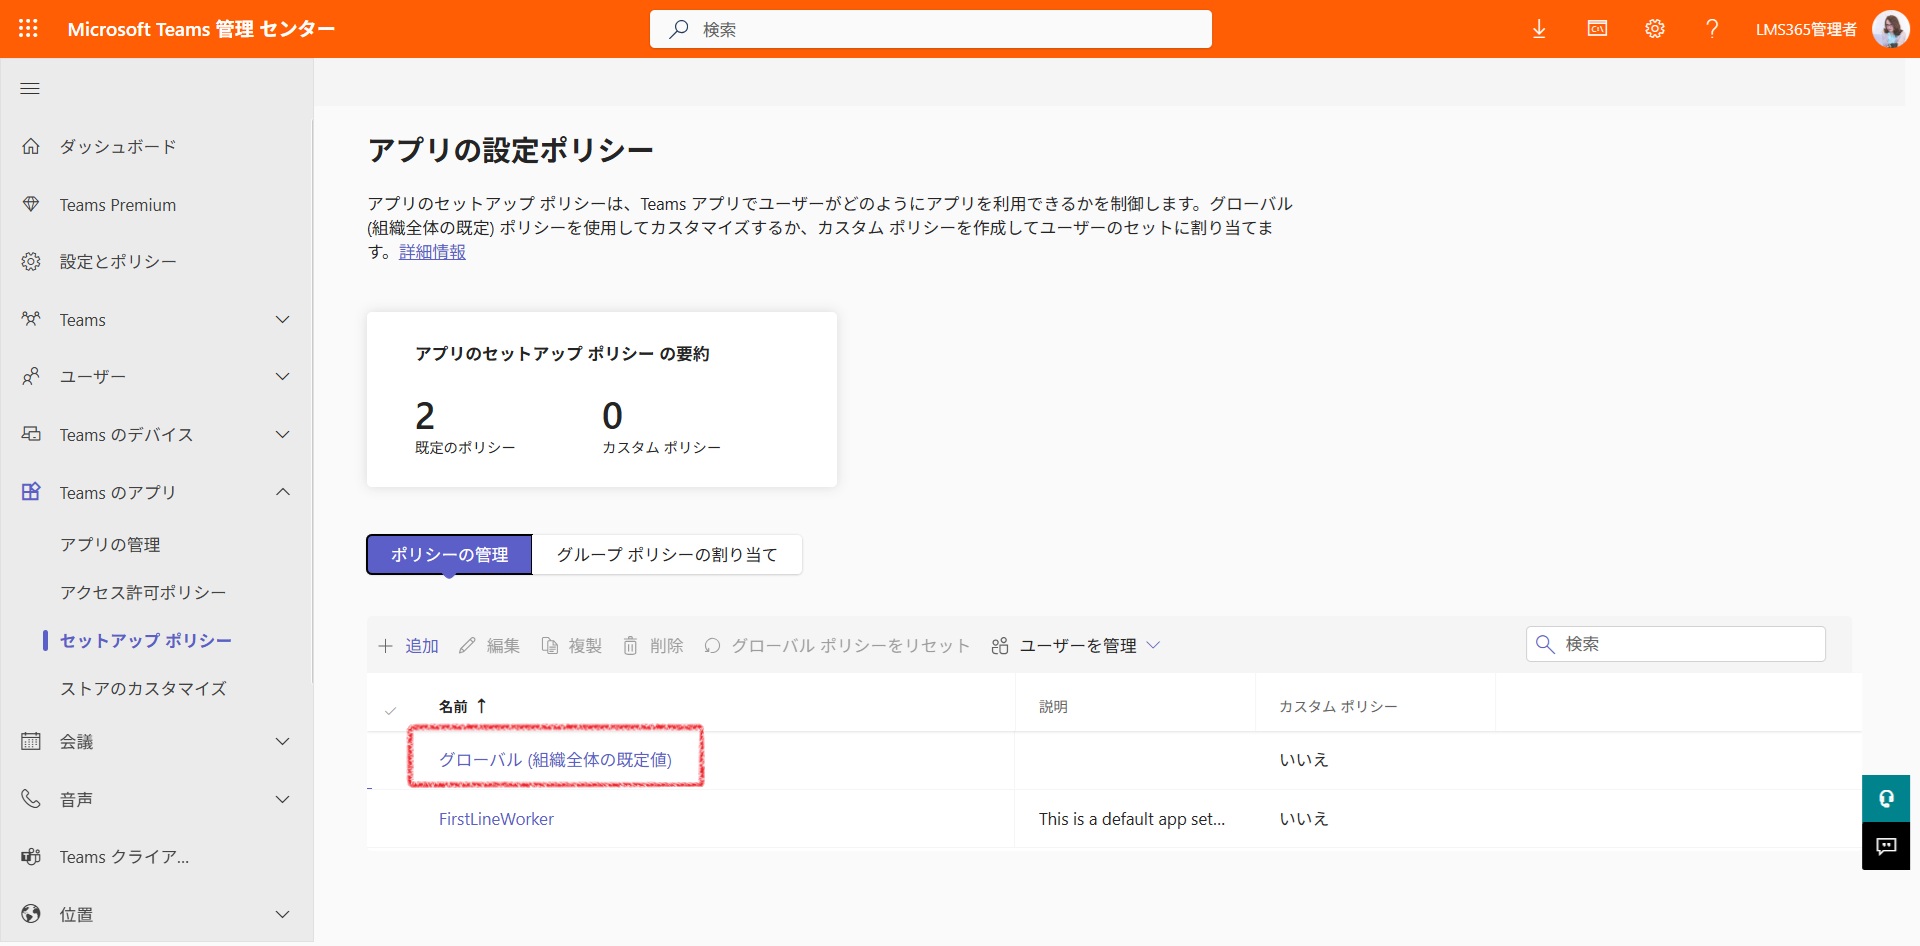Click the 説明 column header
This screenshot has width=1920, height=946.
(1053, 707)
